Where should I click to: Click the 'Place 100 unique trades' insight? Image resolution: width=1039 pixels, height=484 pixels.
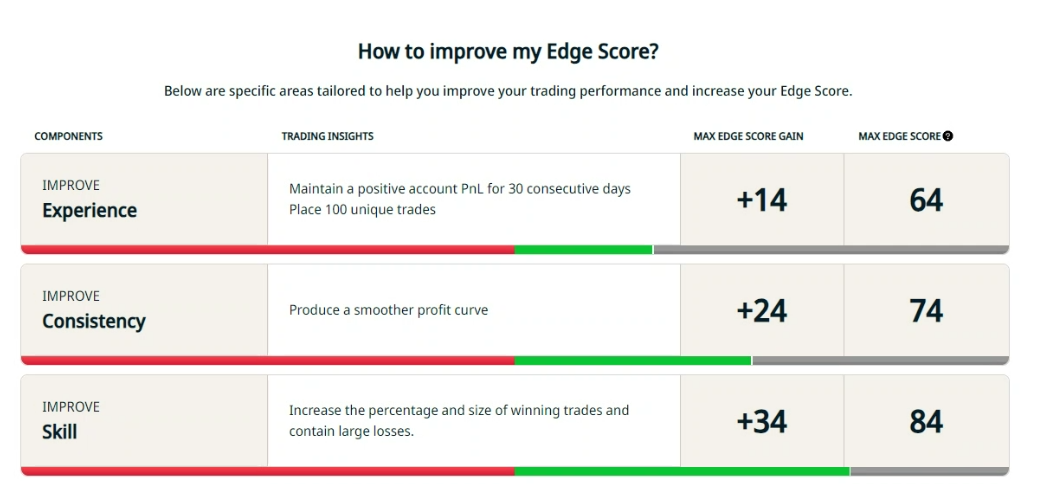click(362, 210)
